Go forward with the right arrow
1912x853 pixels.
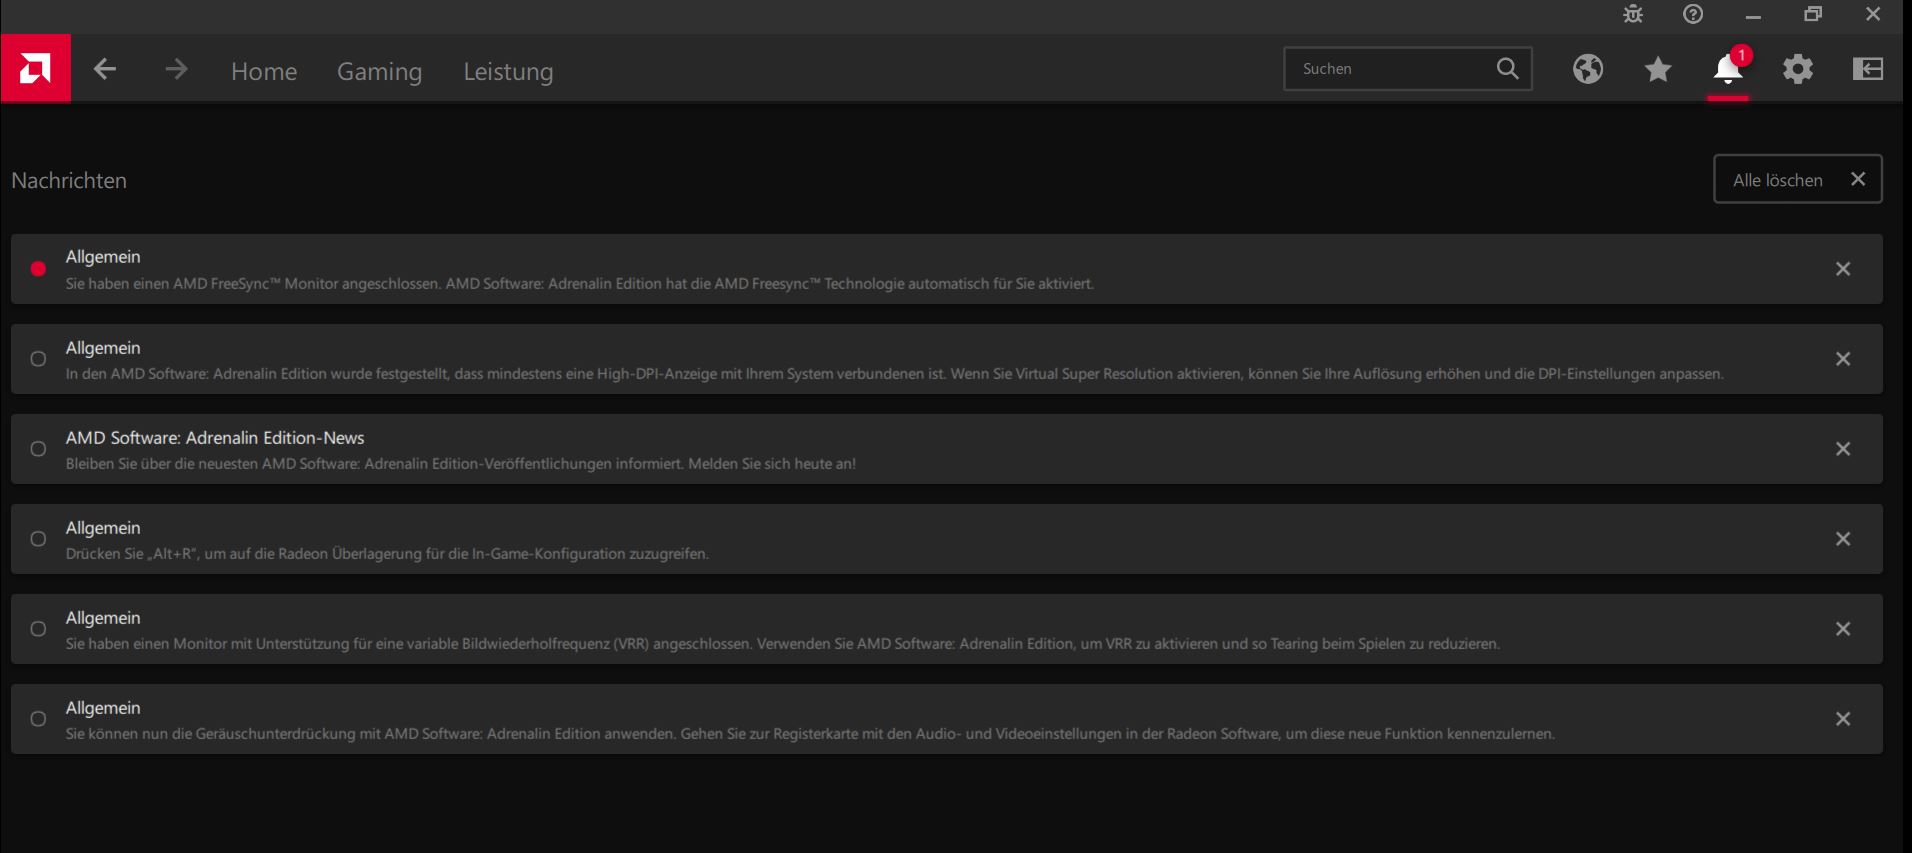click(176, 69)
